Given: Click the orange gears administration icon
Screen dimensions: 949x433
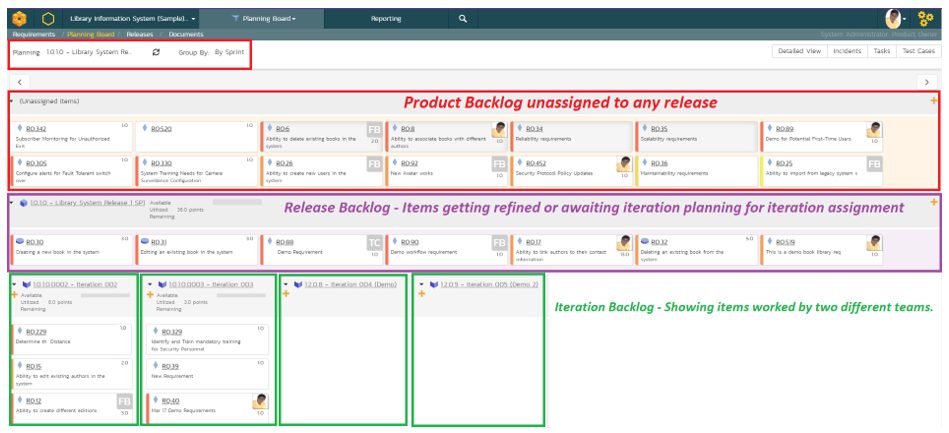Looking at the screenshot, I should (x=925, y=18).
